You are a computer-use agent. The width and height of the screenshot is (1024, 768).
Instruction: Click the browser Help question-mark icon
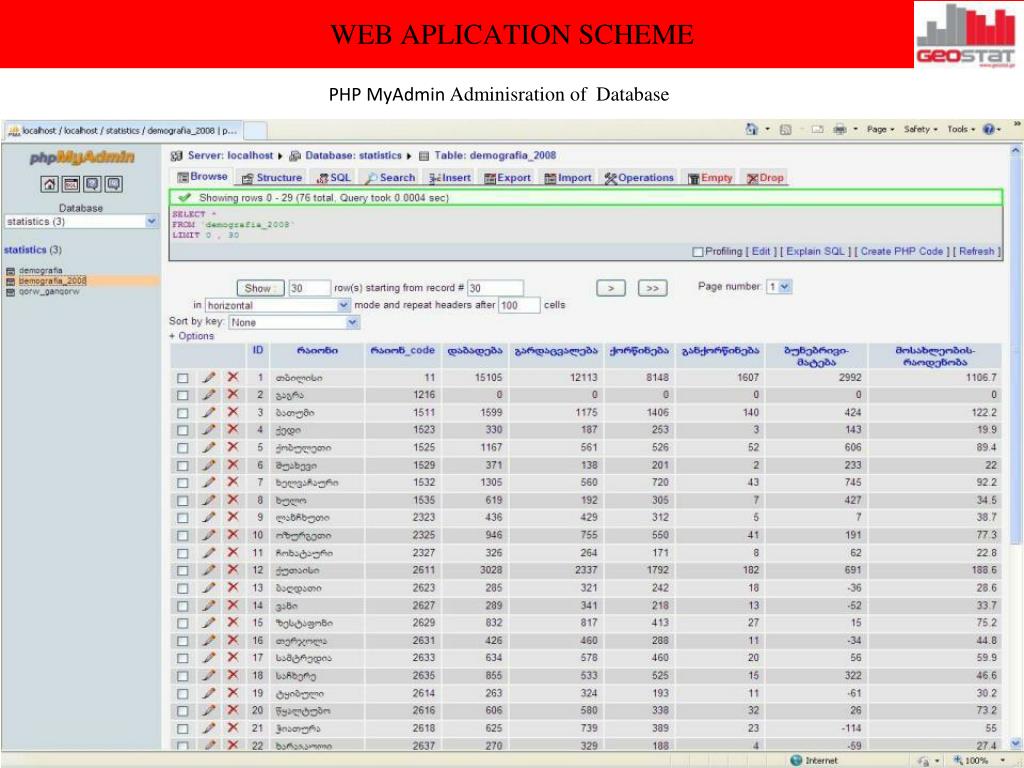[989, 129]
